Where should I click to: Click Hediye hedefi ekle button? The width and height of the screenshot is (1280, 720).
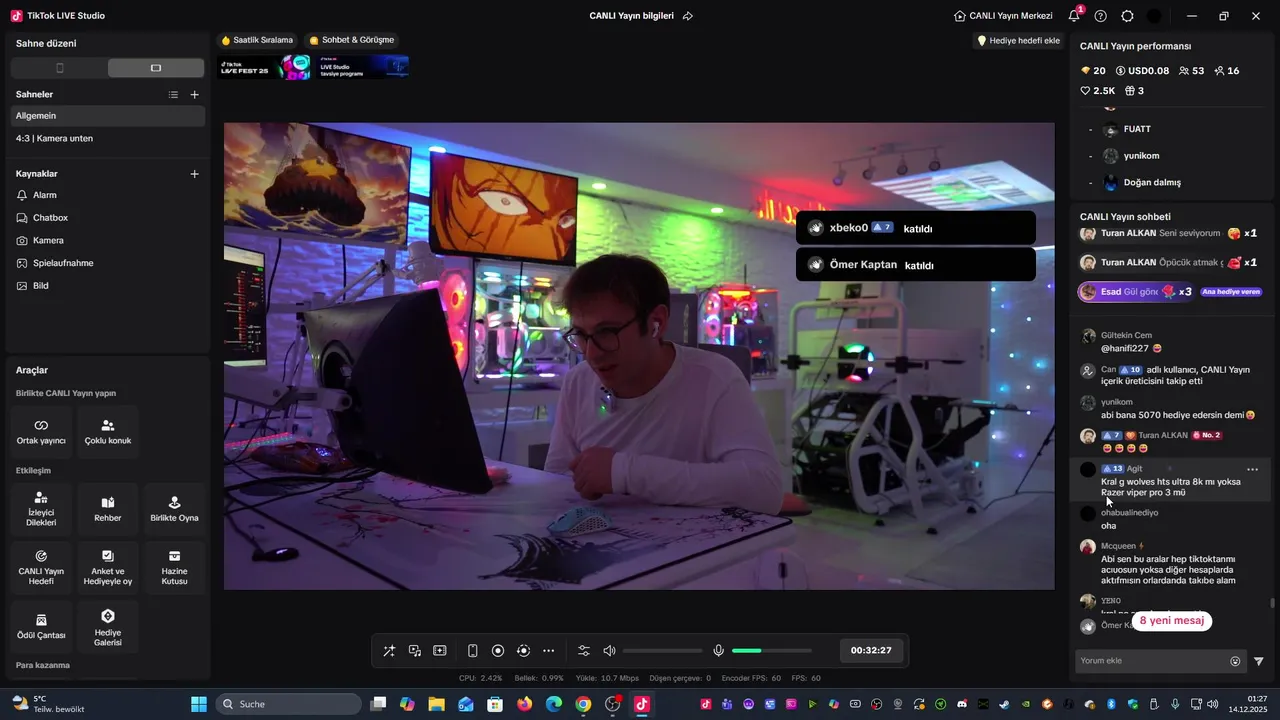(x=1018, y=41)
